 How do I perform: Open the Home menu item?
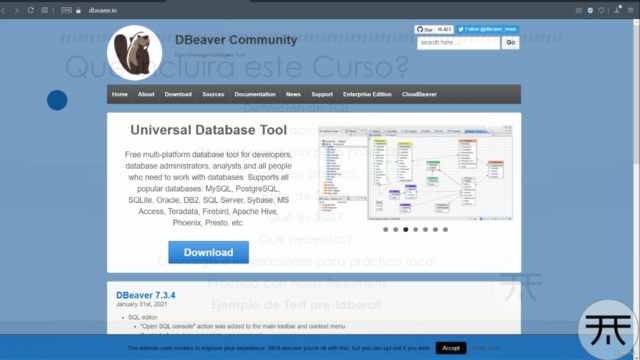tap(120, 94)
